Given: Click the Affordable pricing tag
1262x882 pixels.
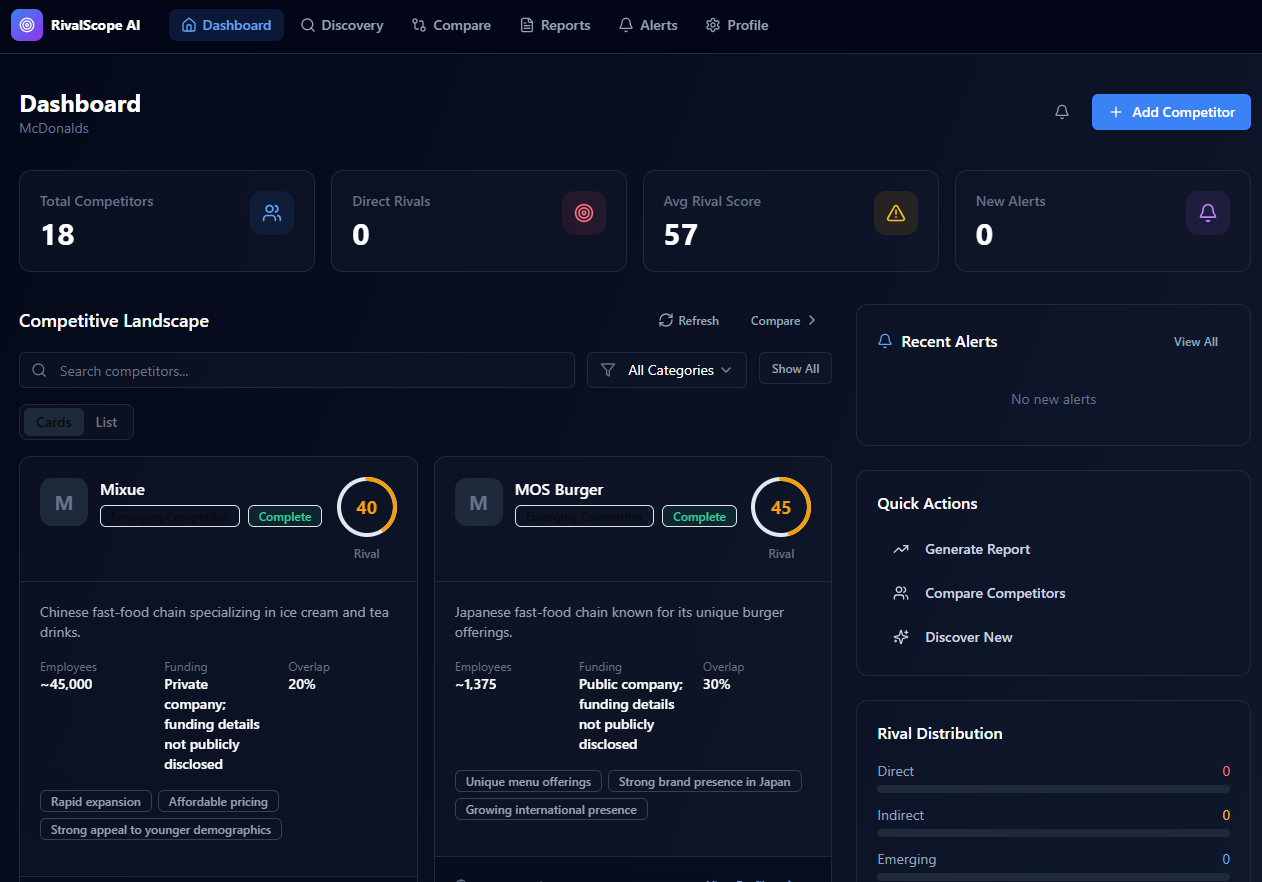Looking at the screenshot, I should click(x=218, y=801).
